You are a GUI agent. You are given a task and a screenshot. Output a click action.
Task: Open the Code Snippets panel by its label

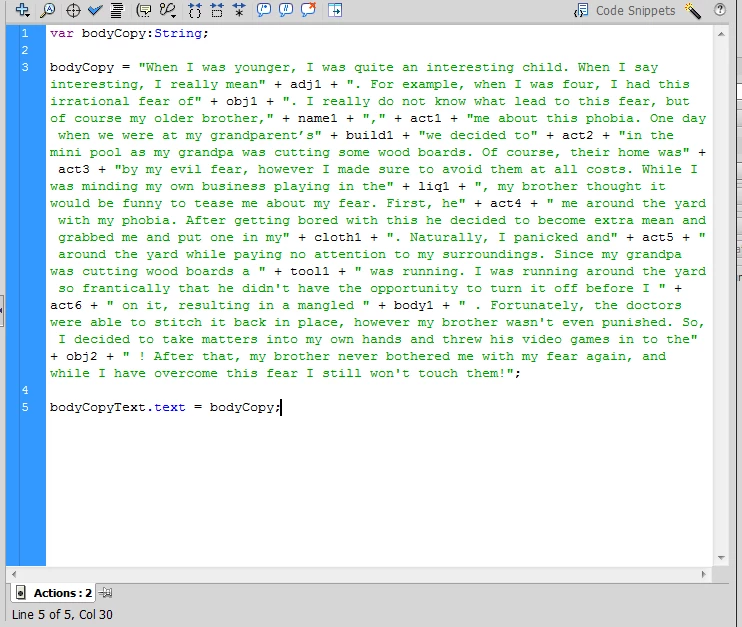[x=635, y=10]
